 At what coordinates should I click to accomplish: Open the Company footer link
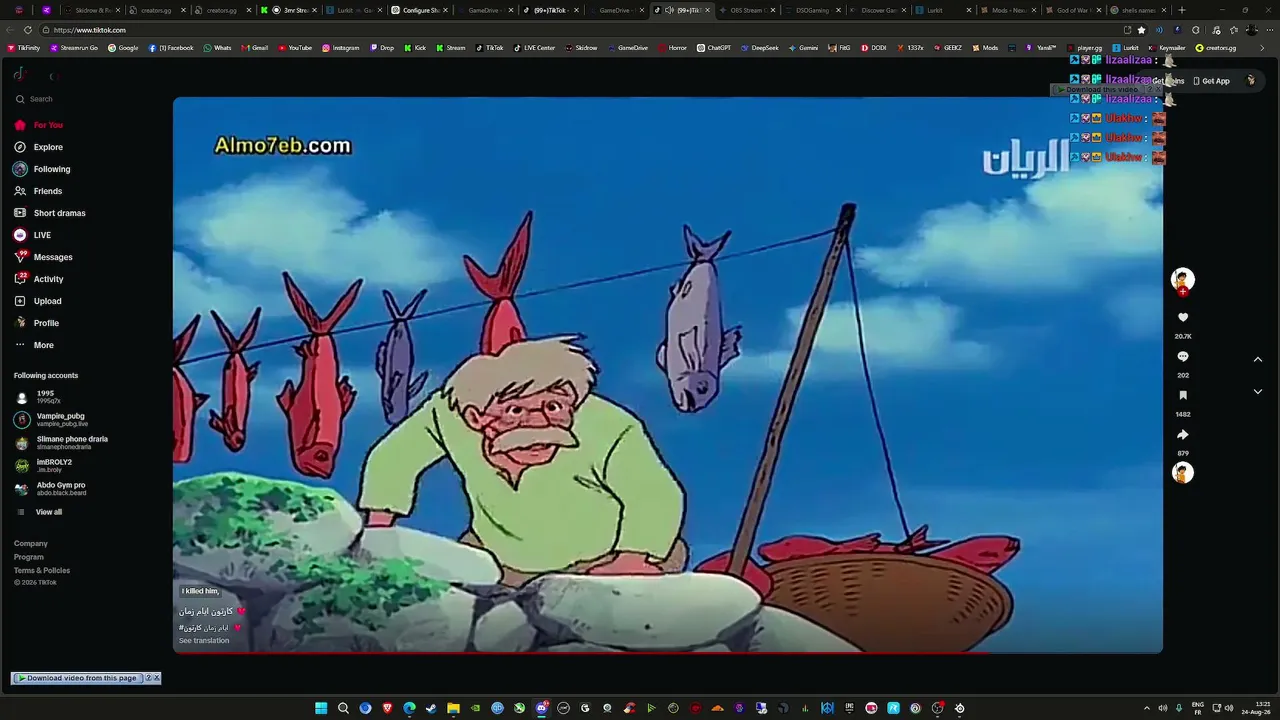click(x=31, y=544)
